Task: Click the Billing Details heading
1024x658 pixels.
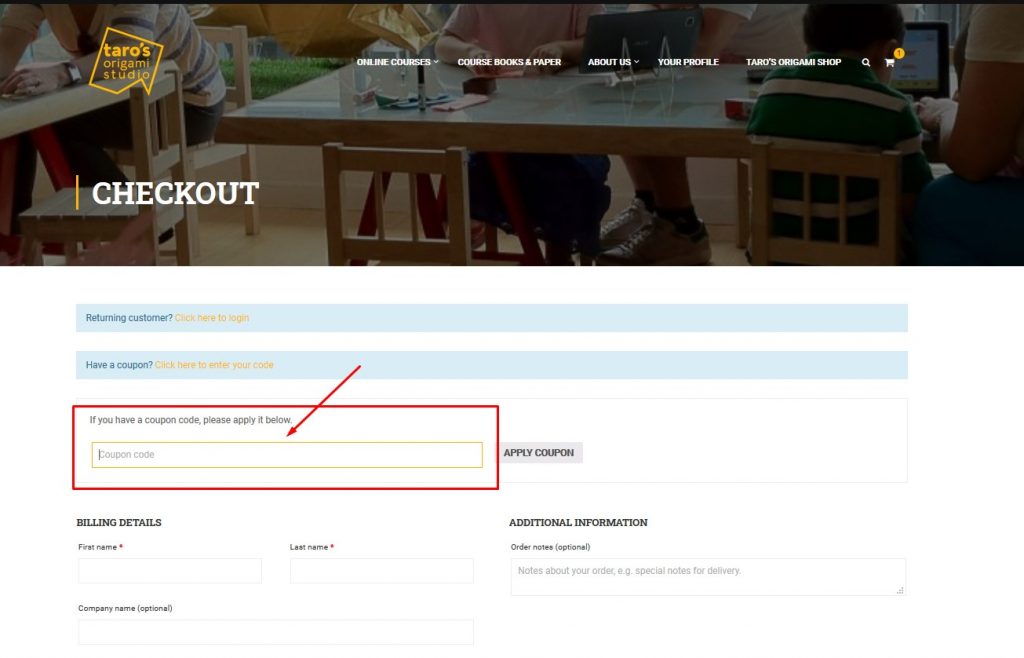Action: tap(119, 523)
